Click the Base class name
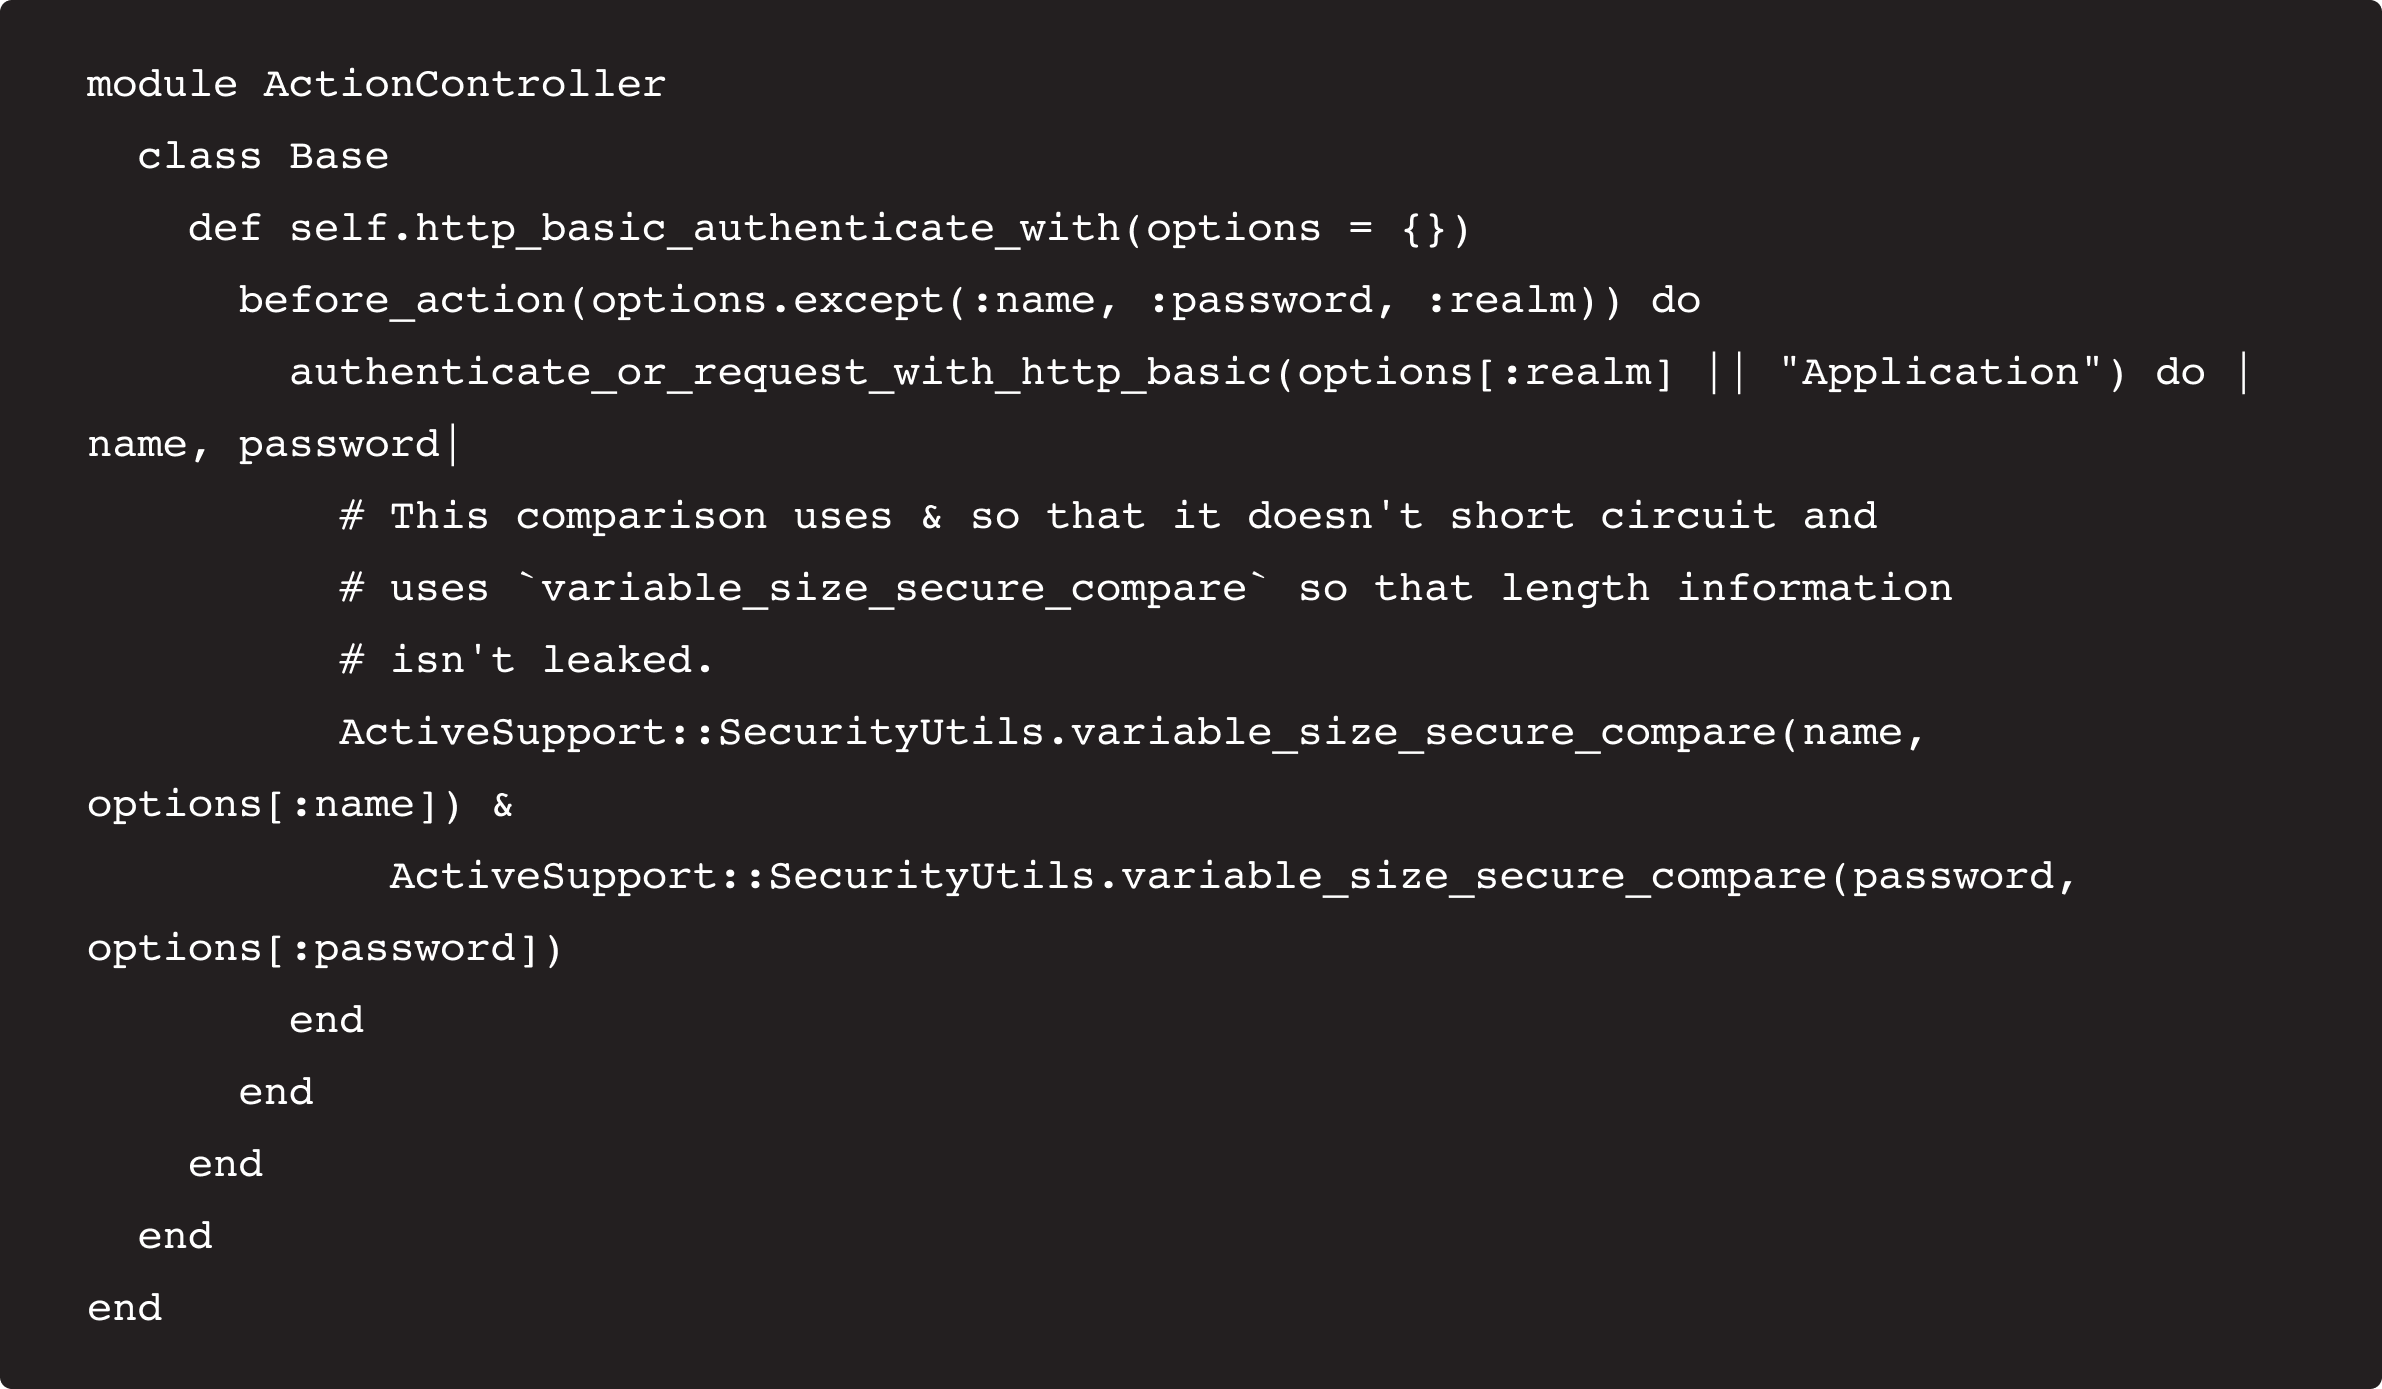Image resolution: width=2382 pixels, height=1389 pixels. pyautogui.click(x=338, y=156)
